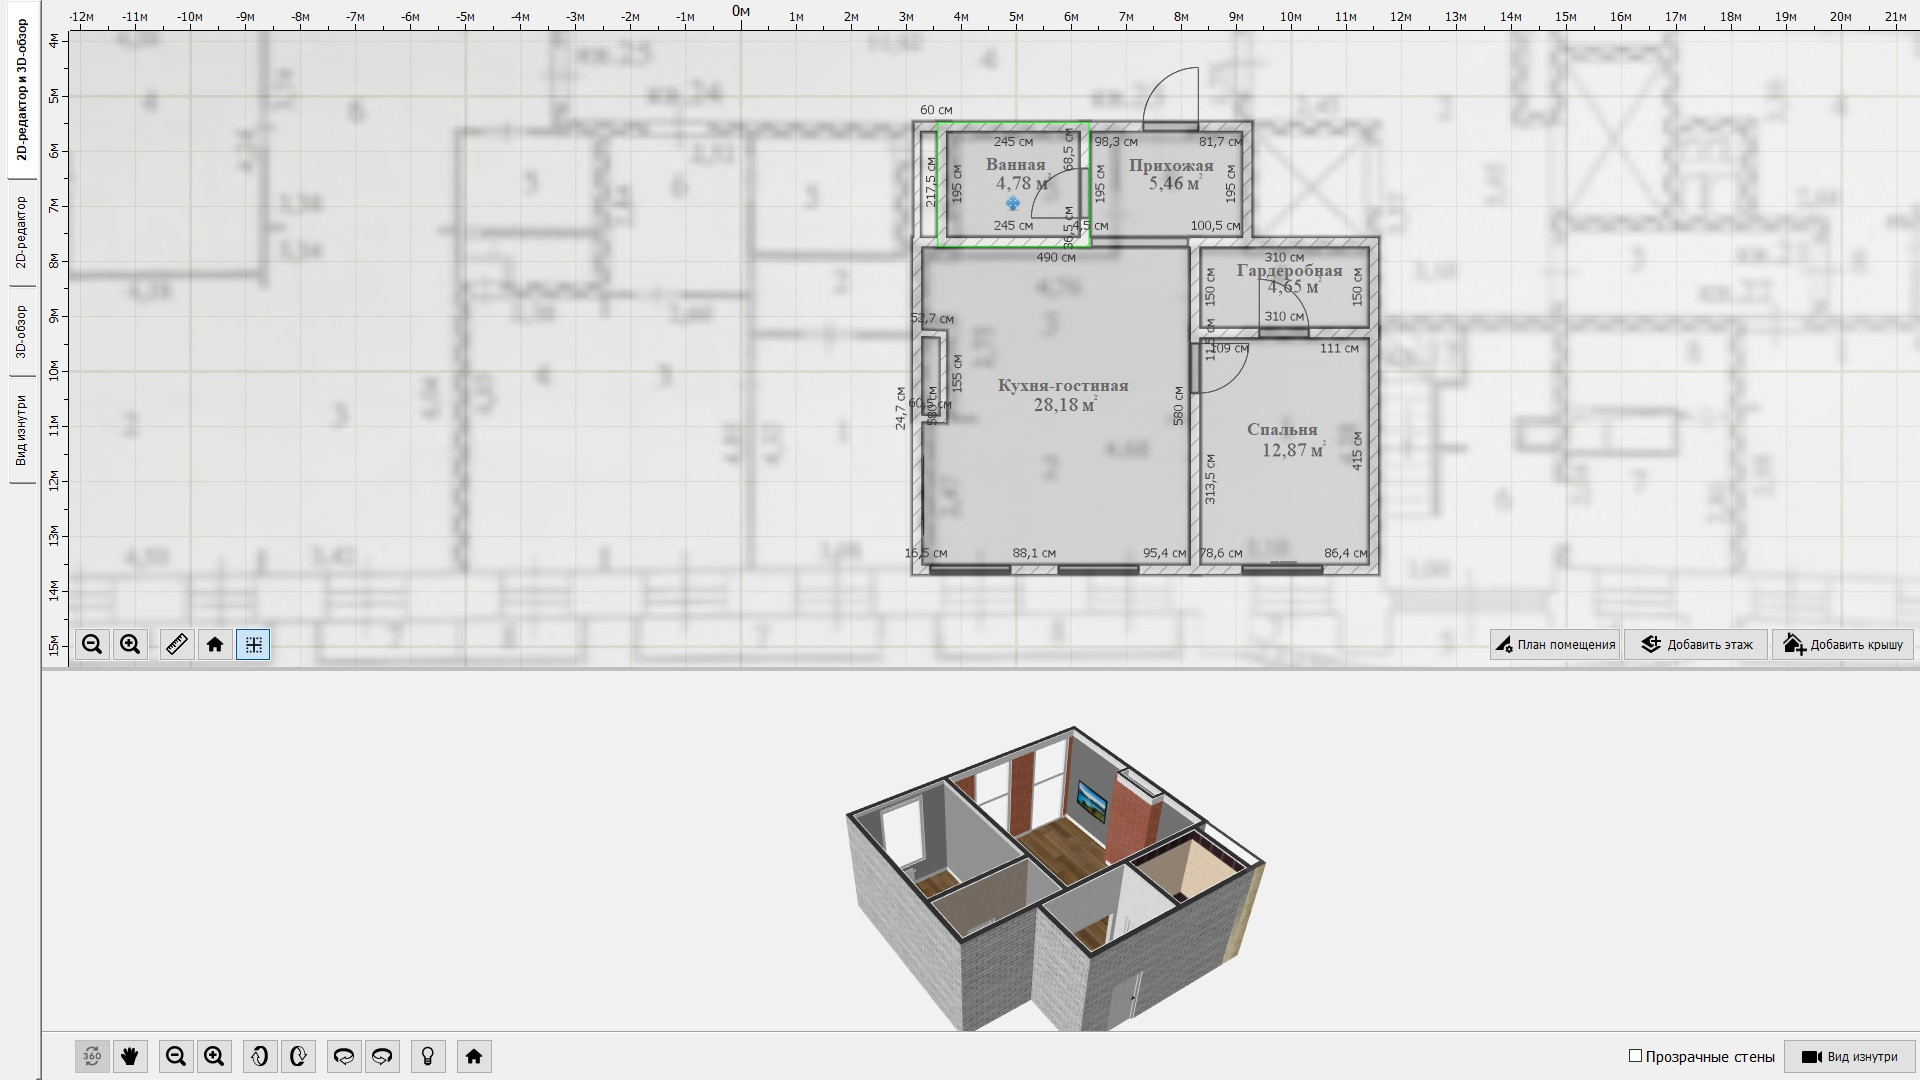Toggle grid snapping icon in 2D editor

pos(253,645)
